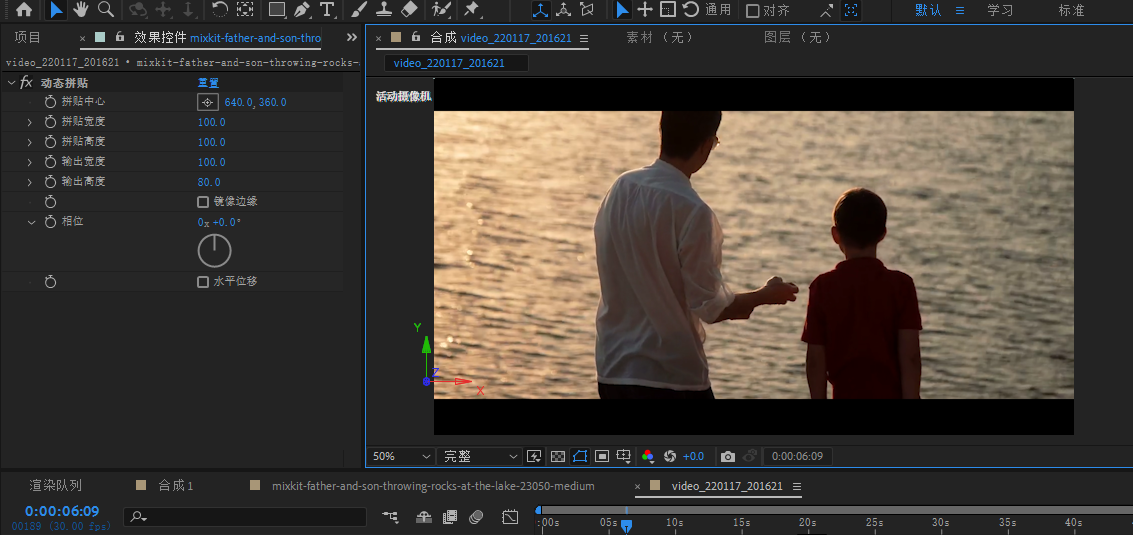The width and height of the screenshot is (1133, 535).
Task: Select the Clone Stamp tool
Action: [x=384, y=9]
